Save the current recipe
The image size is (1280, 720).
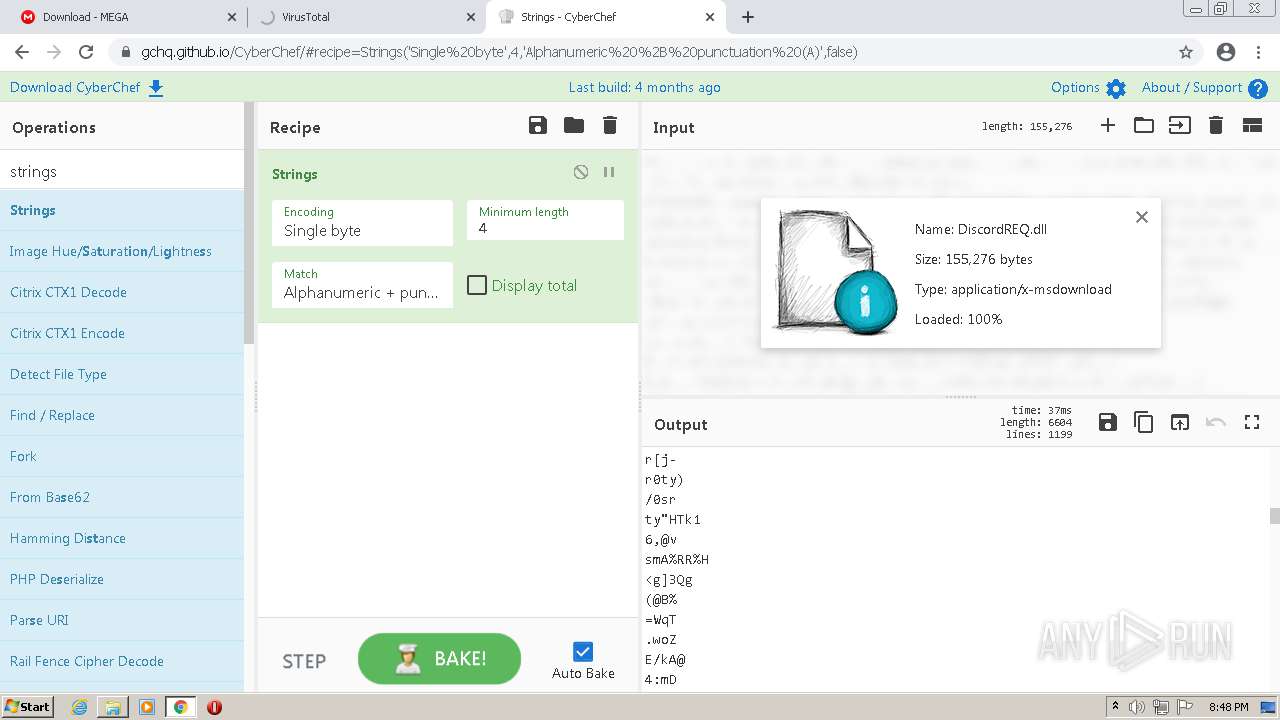[538, 126]
